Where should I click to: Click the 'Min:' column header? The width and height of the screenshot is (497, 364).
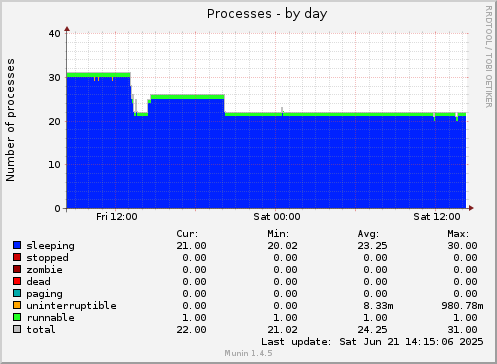(278, 234)
